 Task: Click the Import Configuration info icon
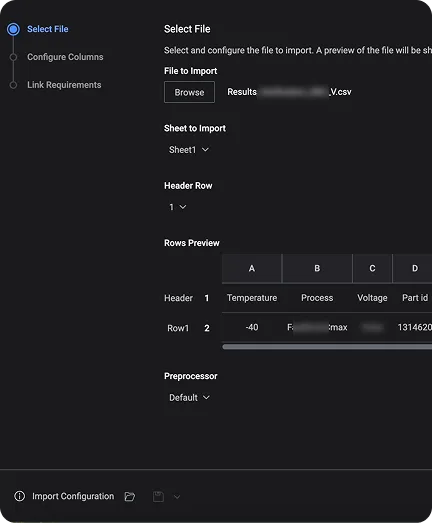click(19, 496)
